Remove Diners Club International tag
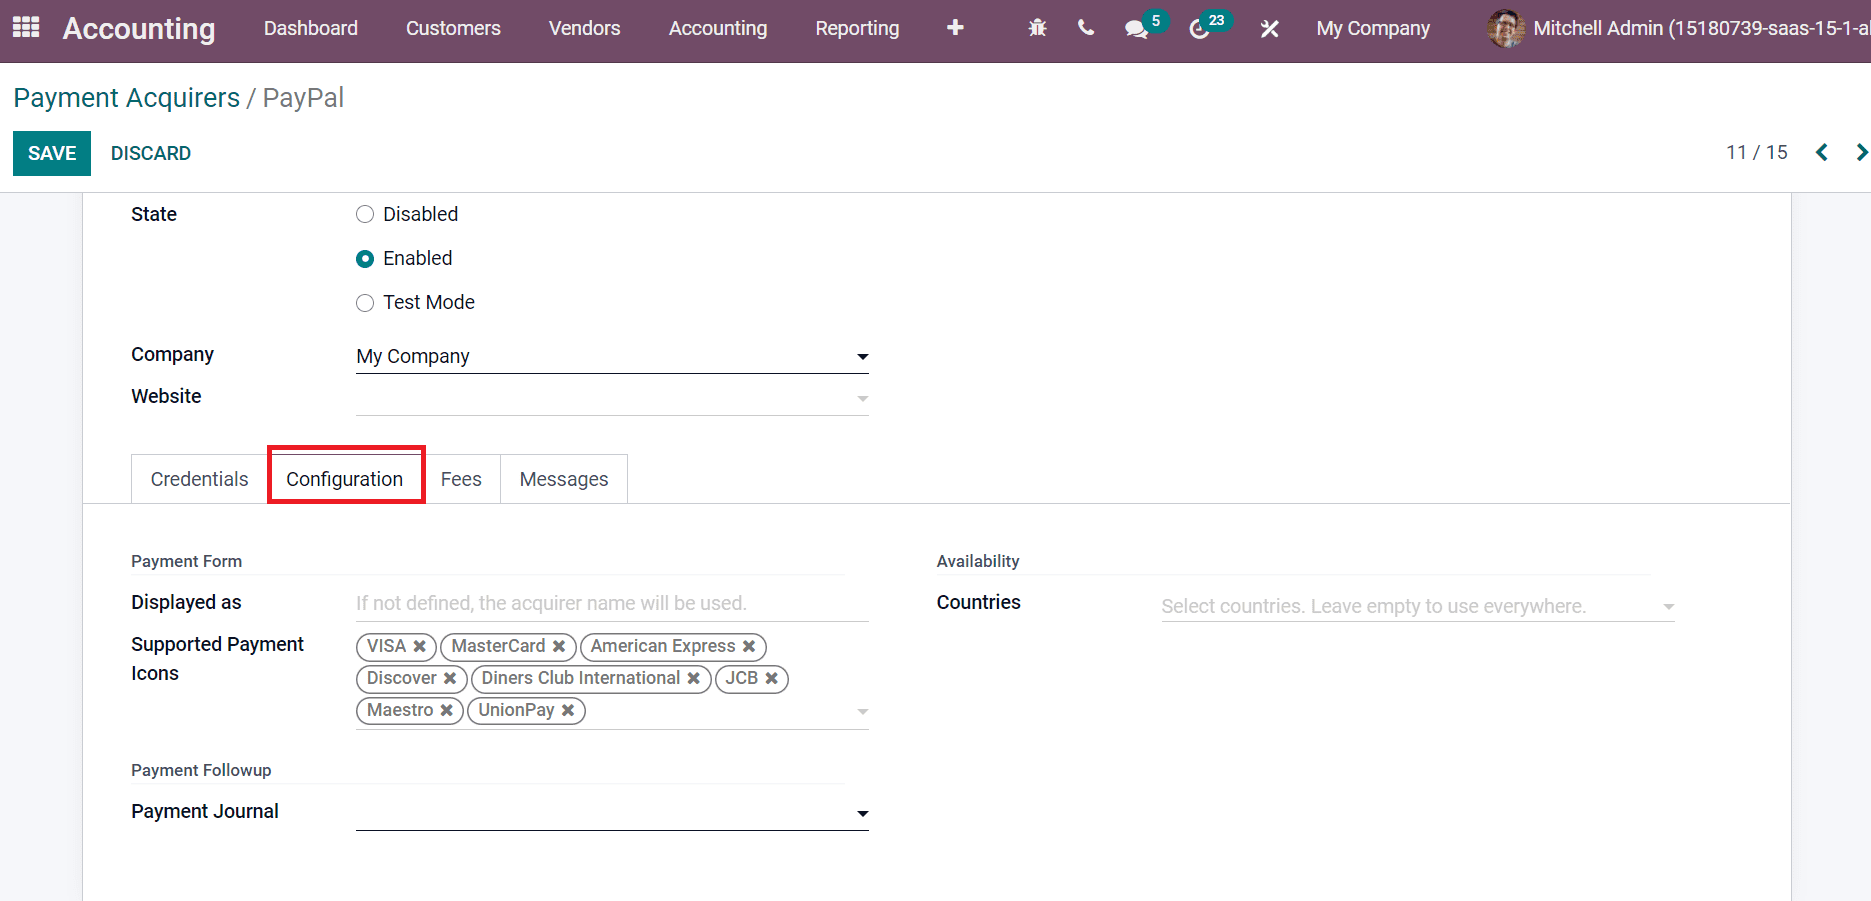The image size is (1871, 901). (694, 679)
